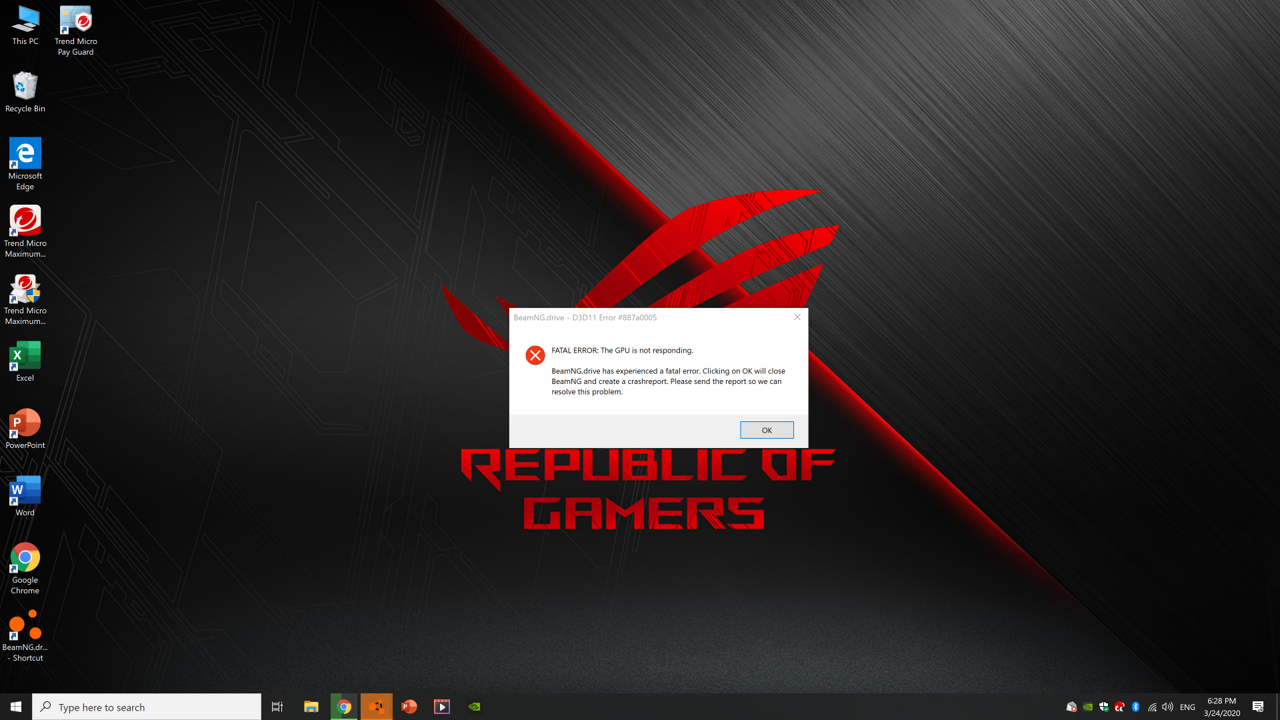Click the dialog title 'BeamNG.drive - D3D11 Error #887a0005'
The image size is (1280, 720).
(x=585, y=318)
